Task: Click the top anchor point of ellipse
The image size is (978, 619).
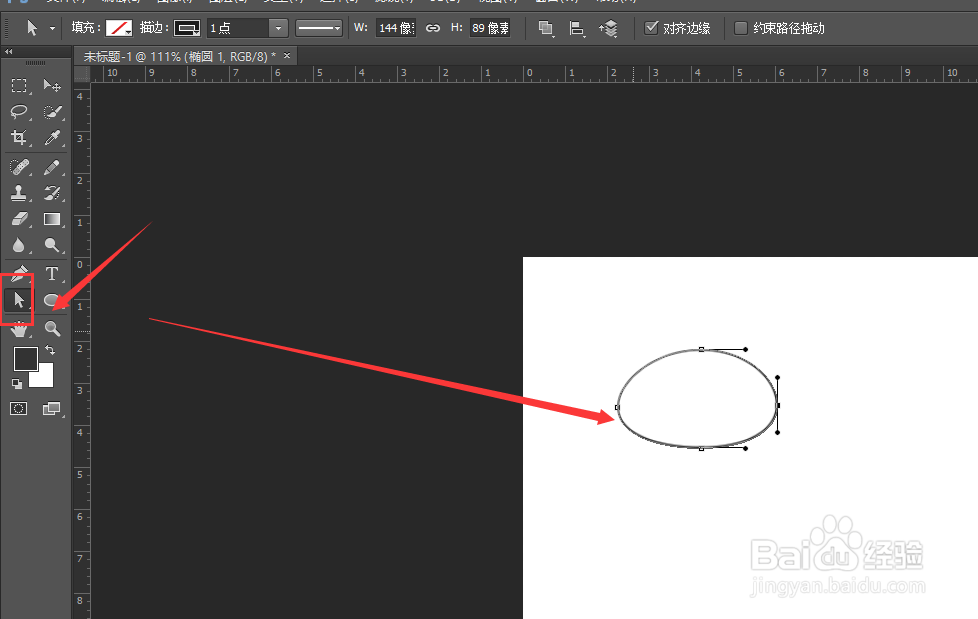Action: 702,349
